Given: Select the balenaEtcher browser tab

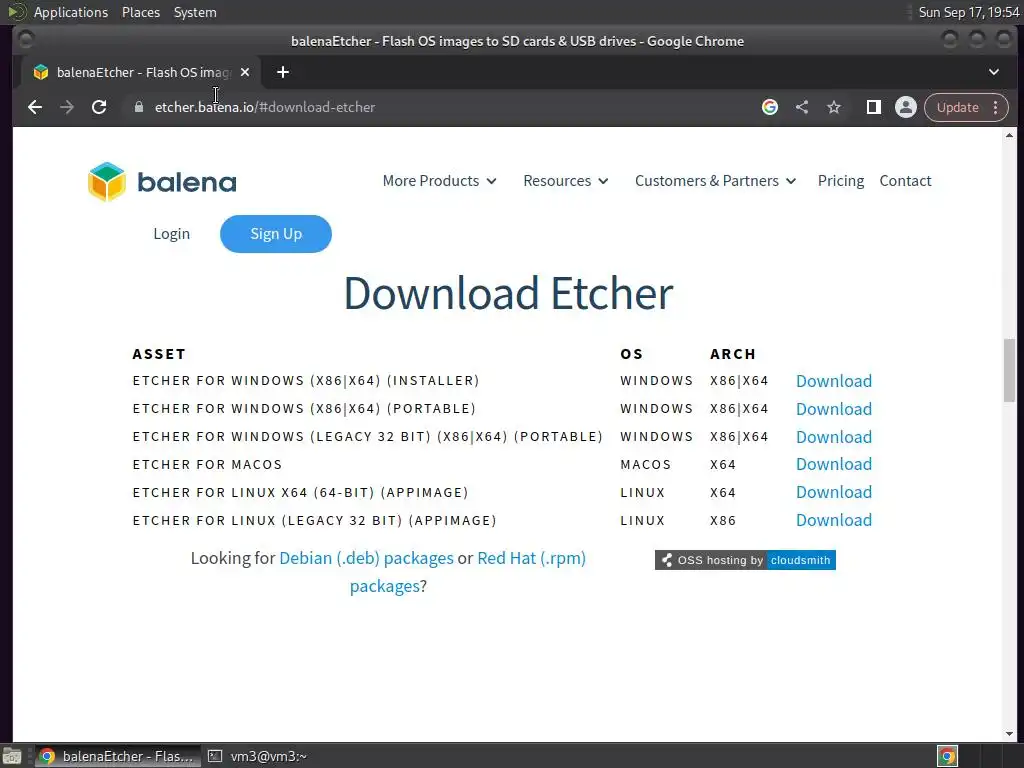Looking at the screenshot, I should [x=140, y=72].
